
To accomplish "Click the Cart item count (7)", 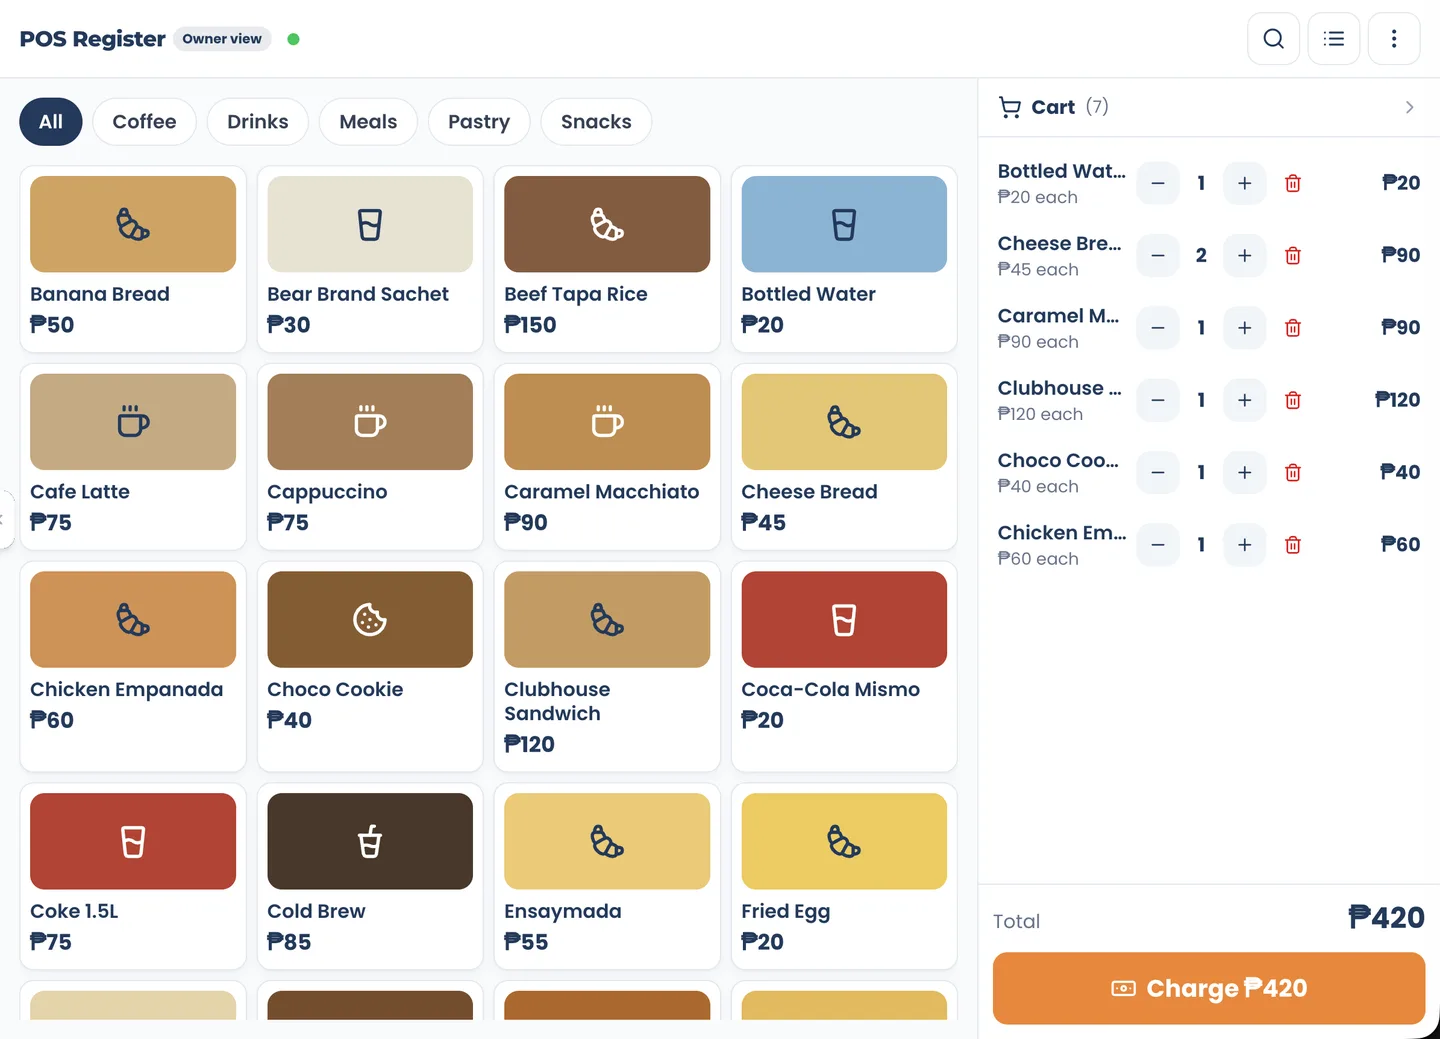I will (x=1097, y=106).
